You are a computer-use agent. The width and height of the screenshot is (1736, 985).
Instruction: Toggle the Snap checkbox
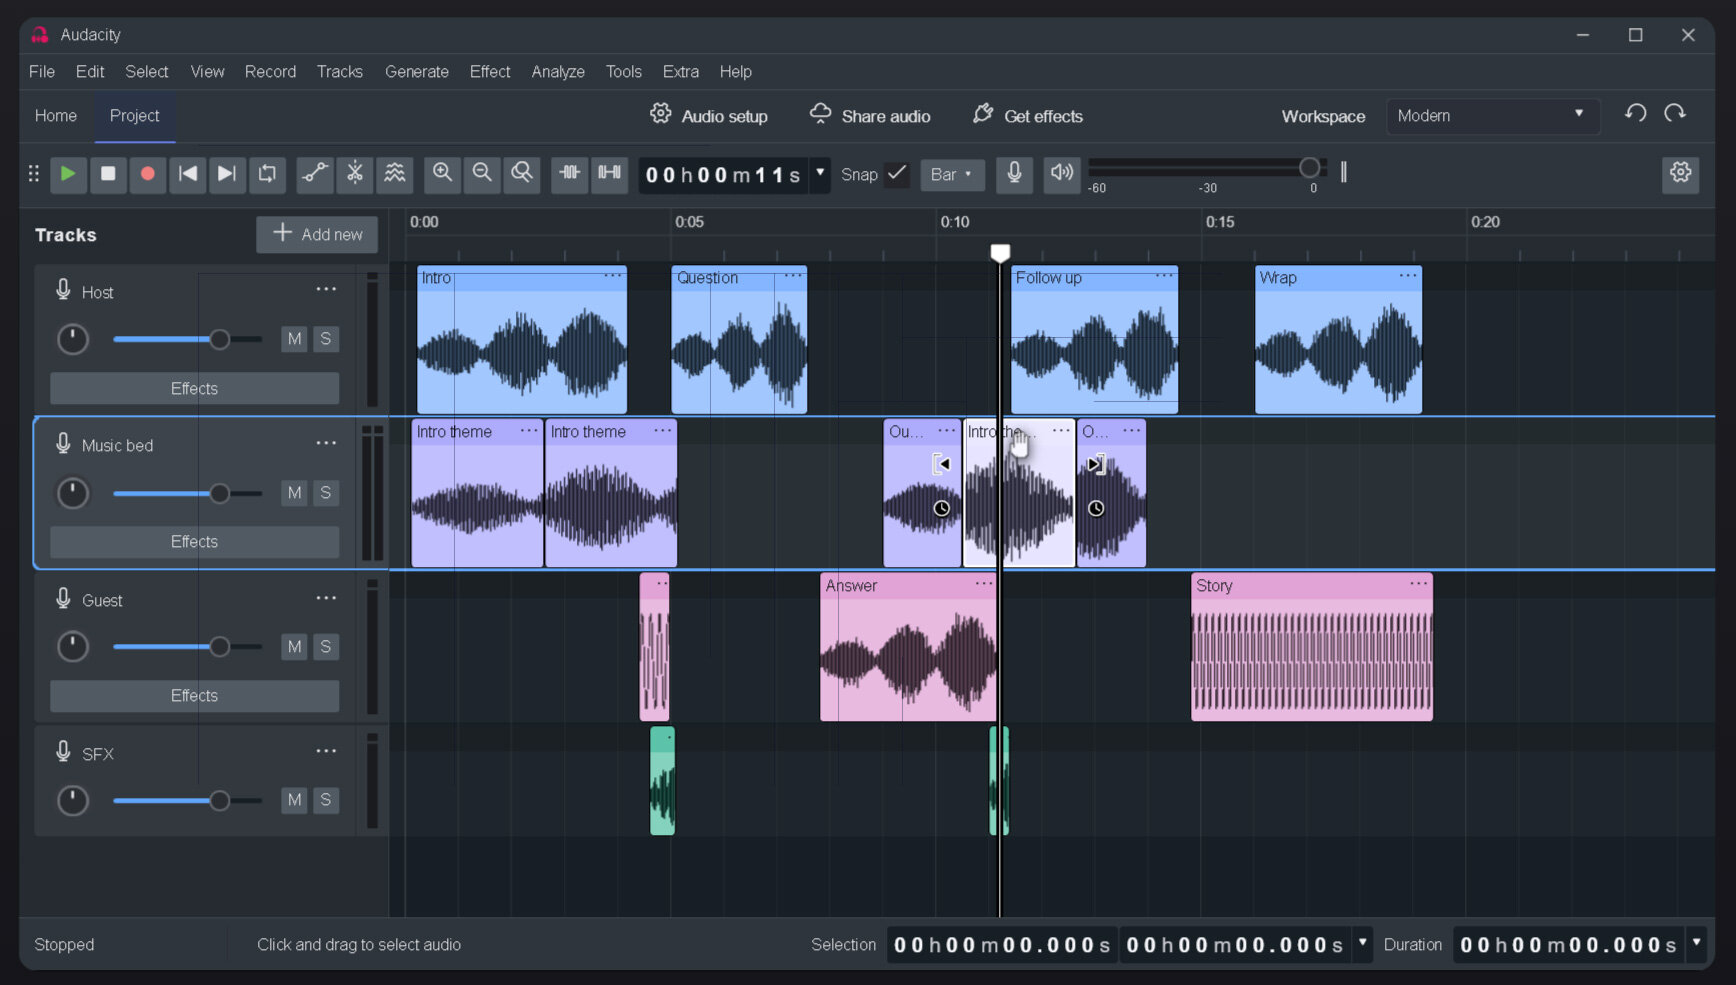(897, 174)
